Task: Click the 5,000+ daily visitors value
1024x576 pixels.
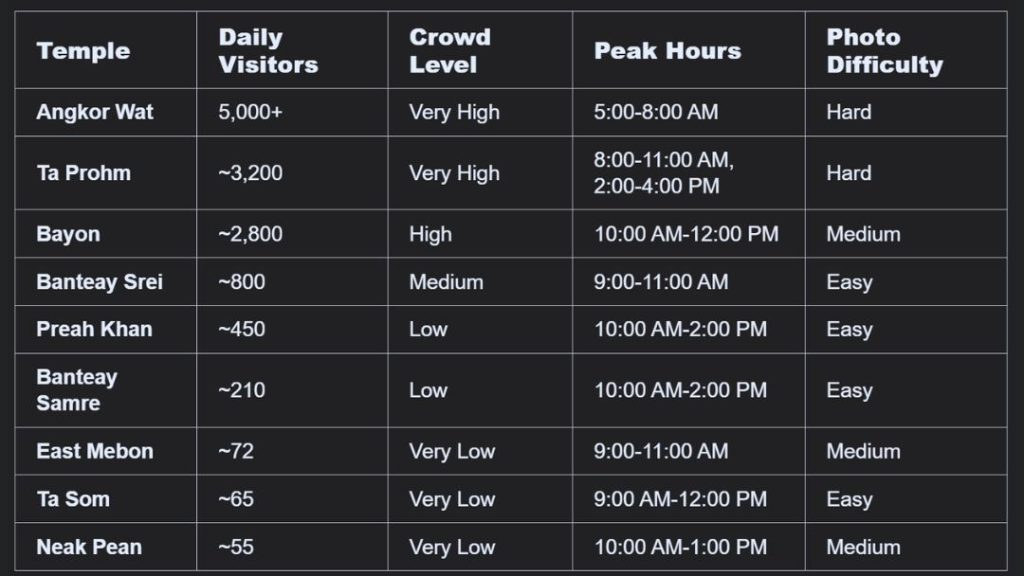Action: coord(250,112)
